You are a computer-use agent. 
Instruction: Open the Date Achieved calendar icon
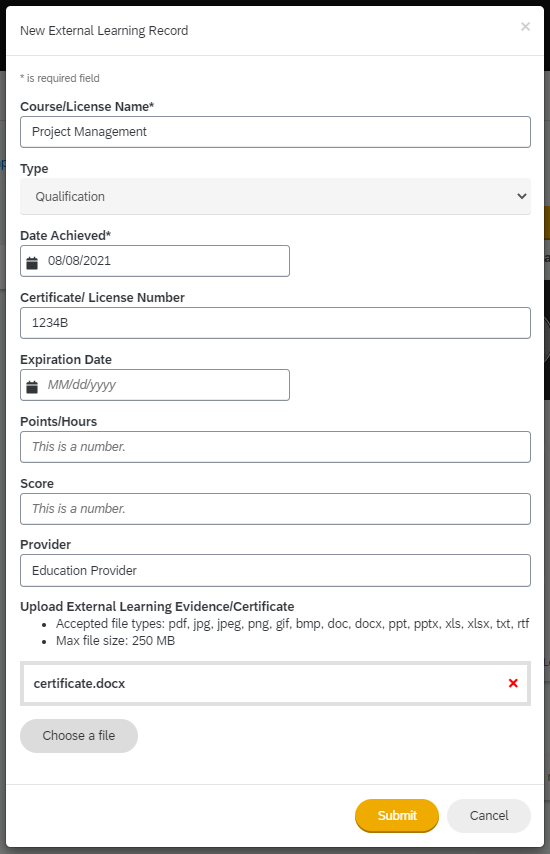tap(32, 263)
